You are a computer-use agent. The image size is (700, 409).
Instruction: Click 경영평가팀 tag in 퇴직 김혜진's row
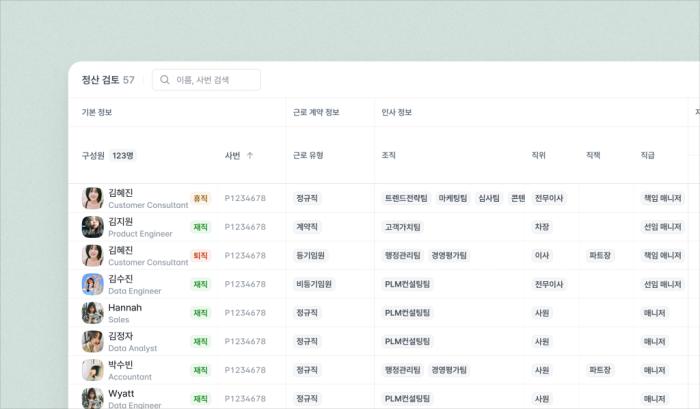pyautogui.click(x=449, y=255)
